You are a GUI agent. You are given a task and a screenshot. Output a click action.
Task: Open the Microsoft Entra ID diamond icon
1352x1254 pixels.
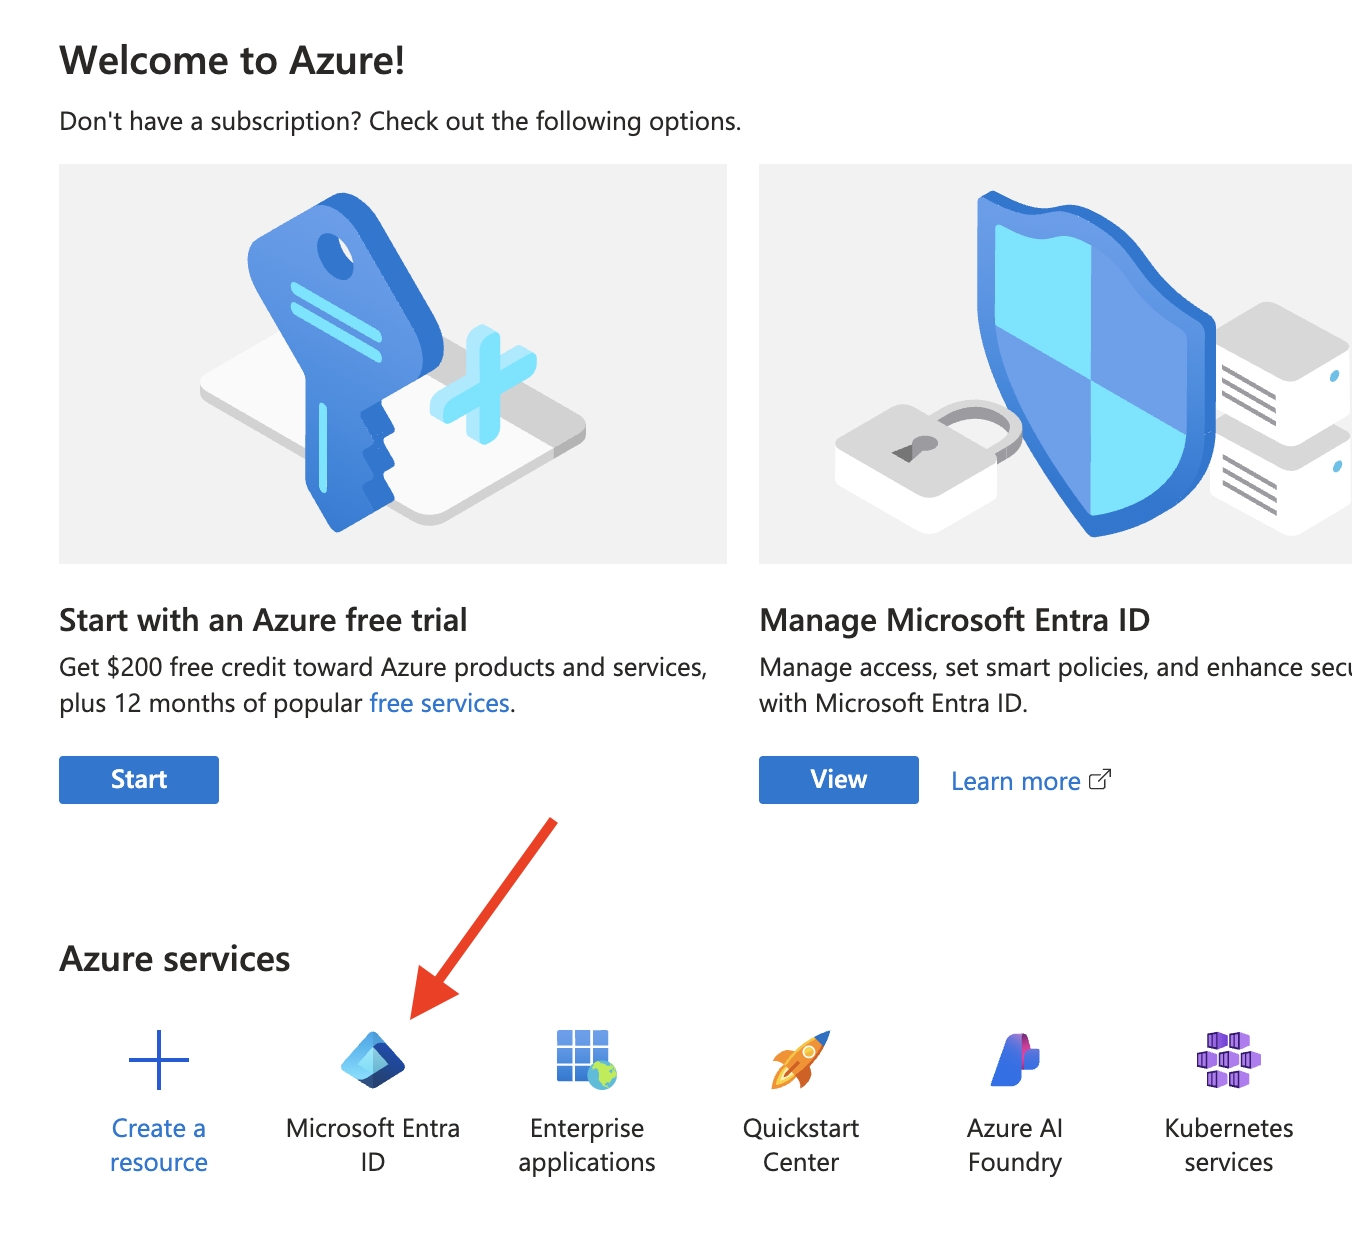point(373,1060)
